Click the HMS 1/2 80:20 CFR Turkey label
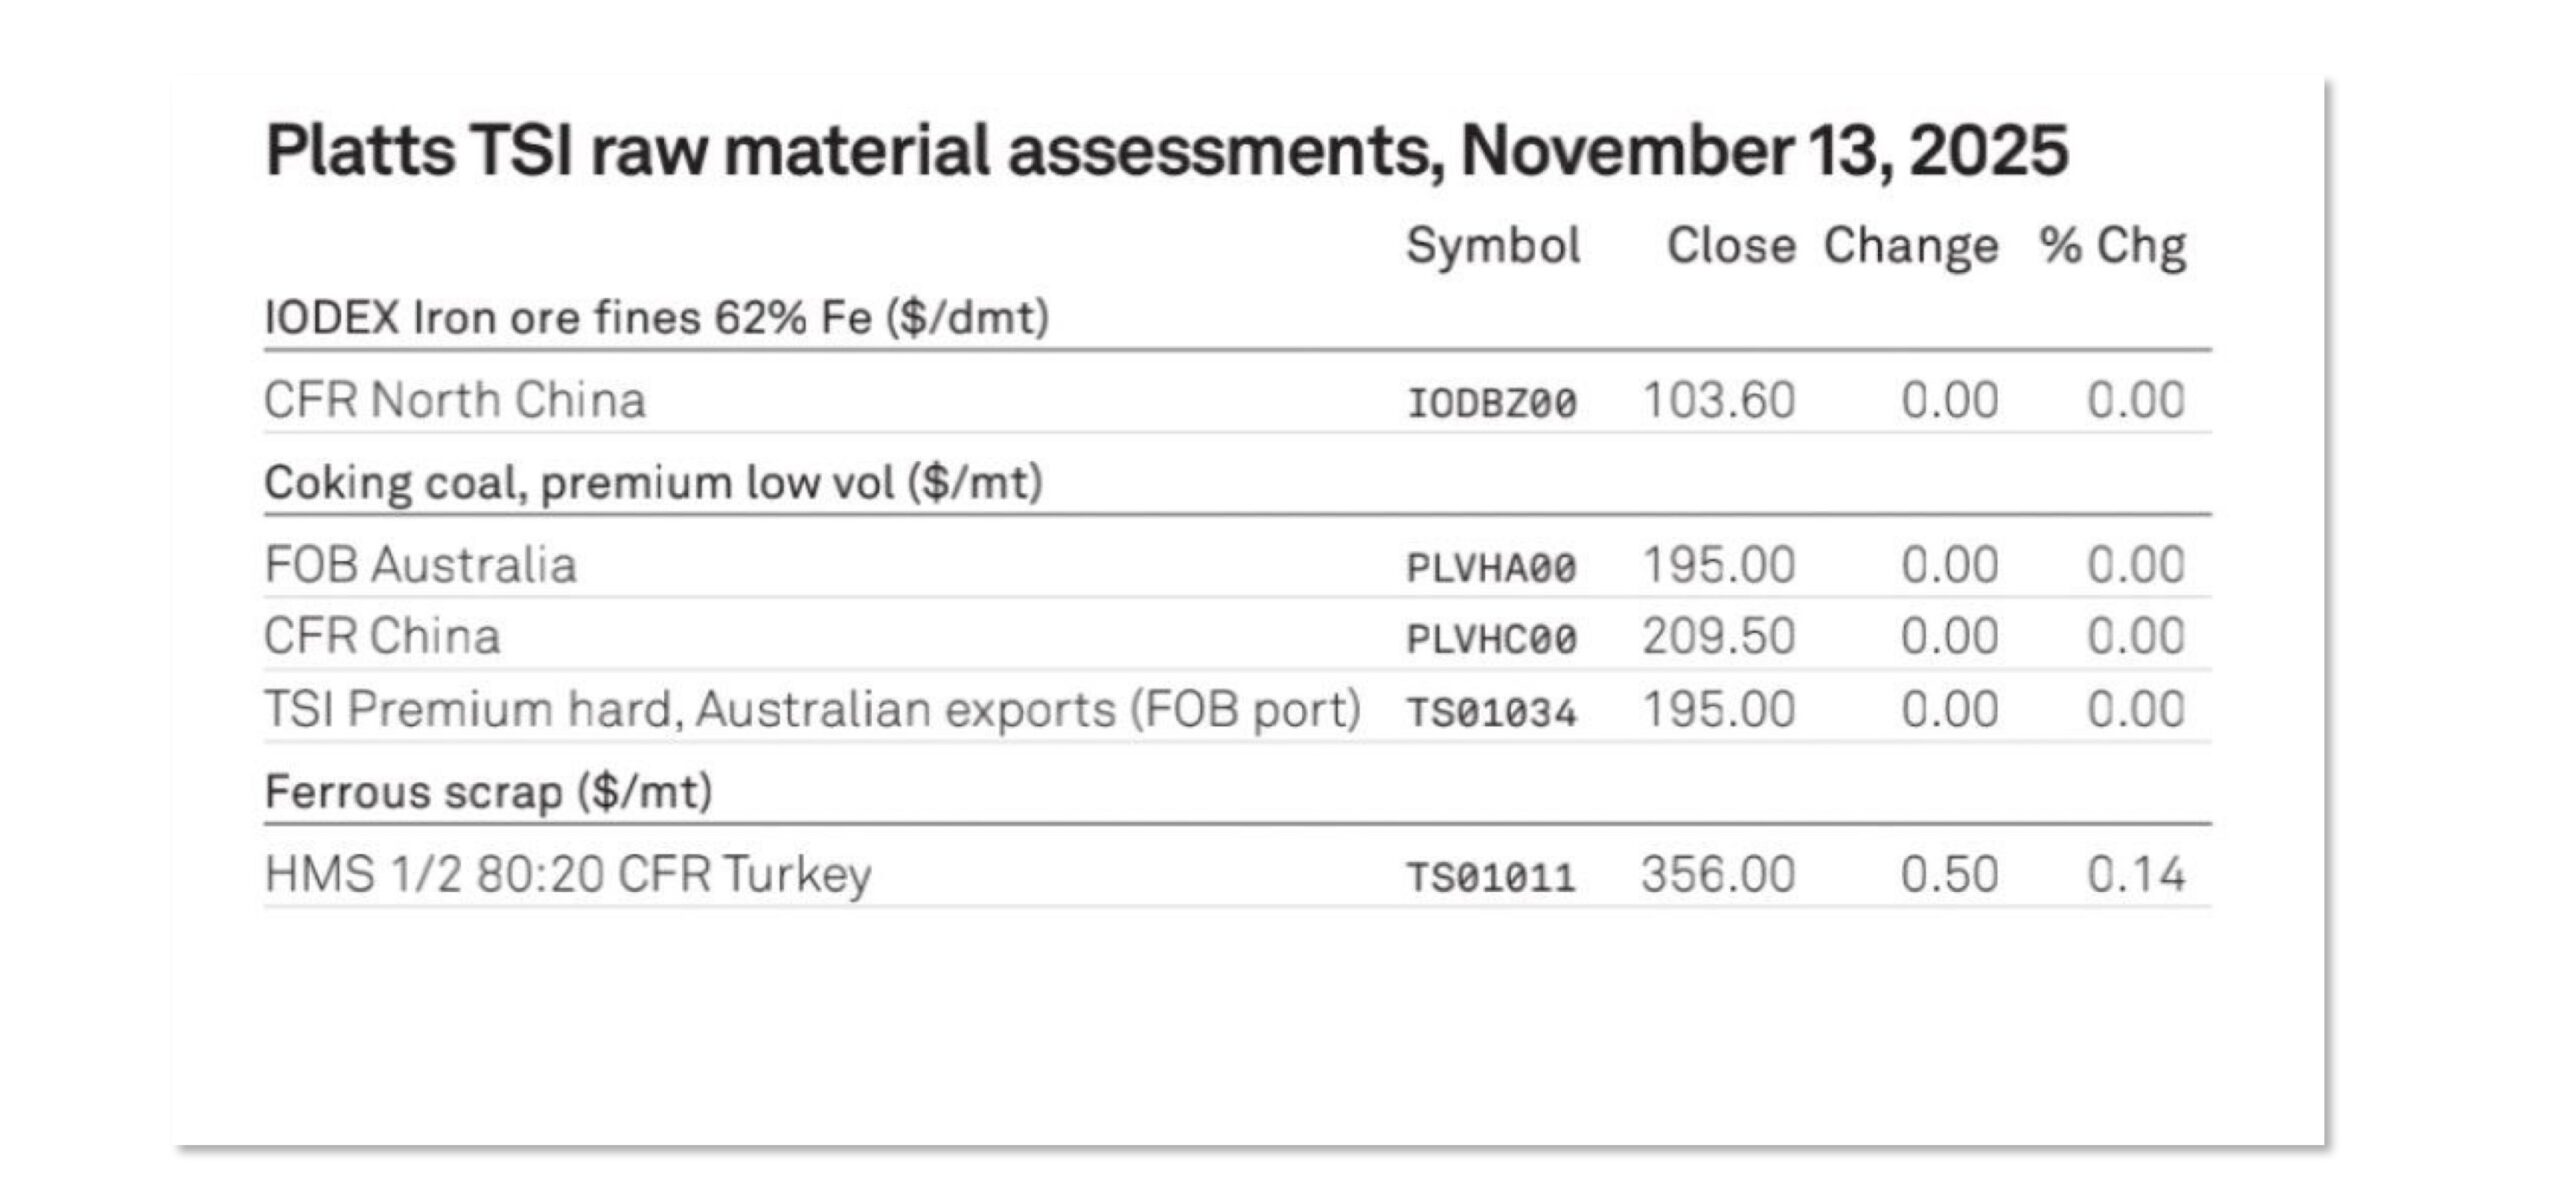 click(568, 875)
